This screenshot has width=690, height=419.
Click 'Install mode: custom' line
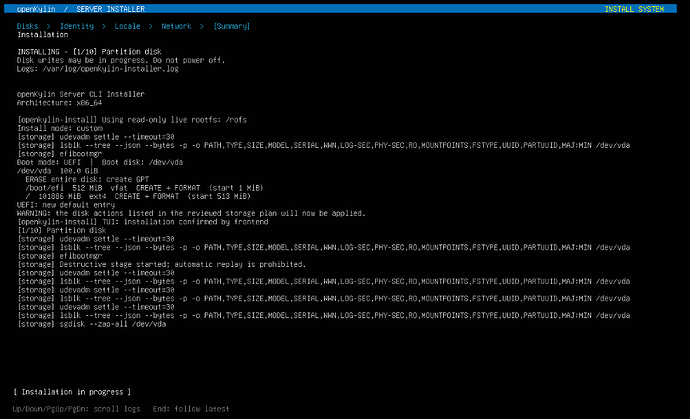tap(60, 129)
